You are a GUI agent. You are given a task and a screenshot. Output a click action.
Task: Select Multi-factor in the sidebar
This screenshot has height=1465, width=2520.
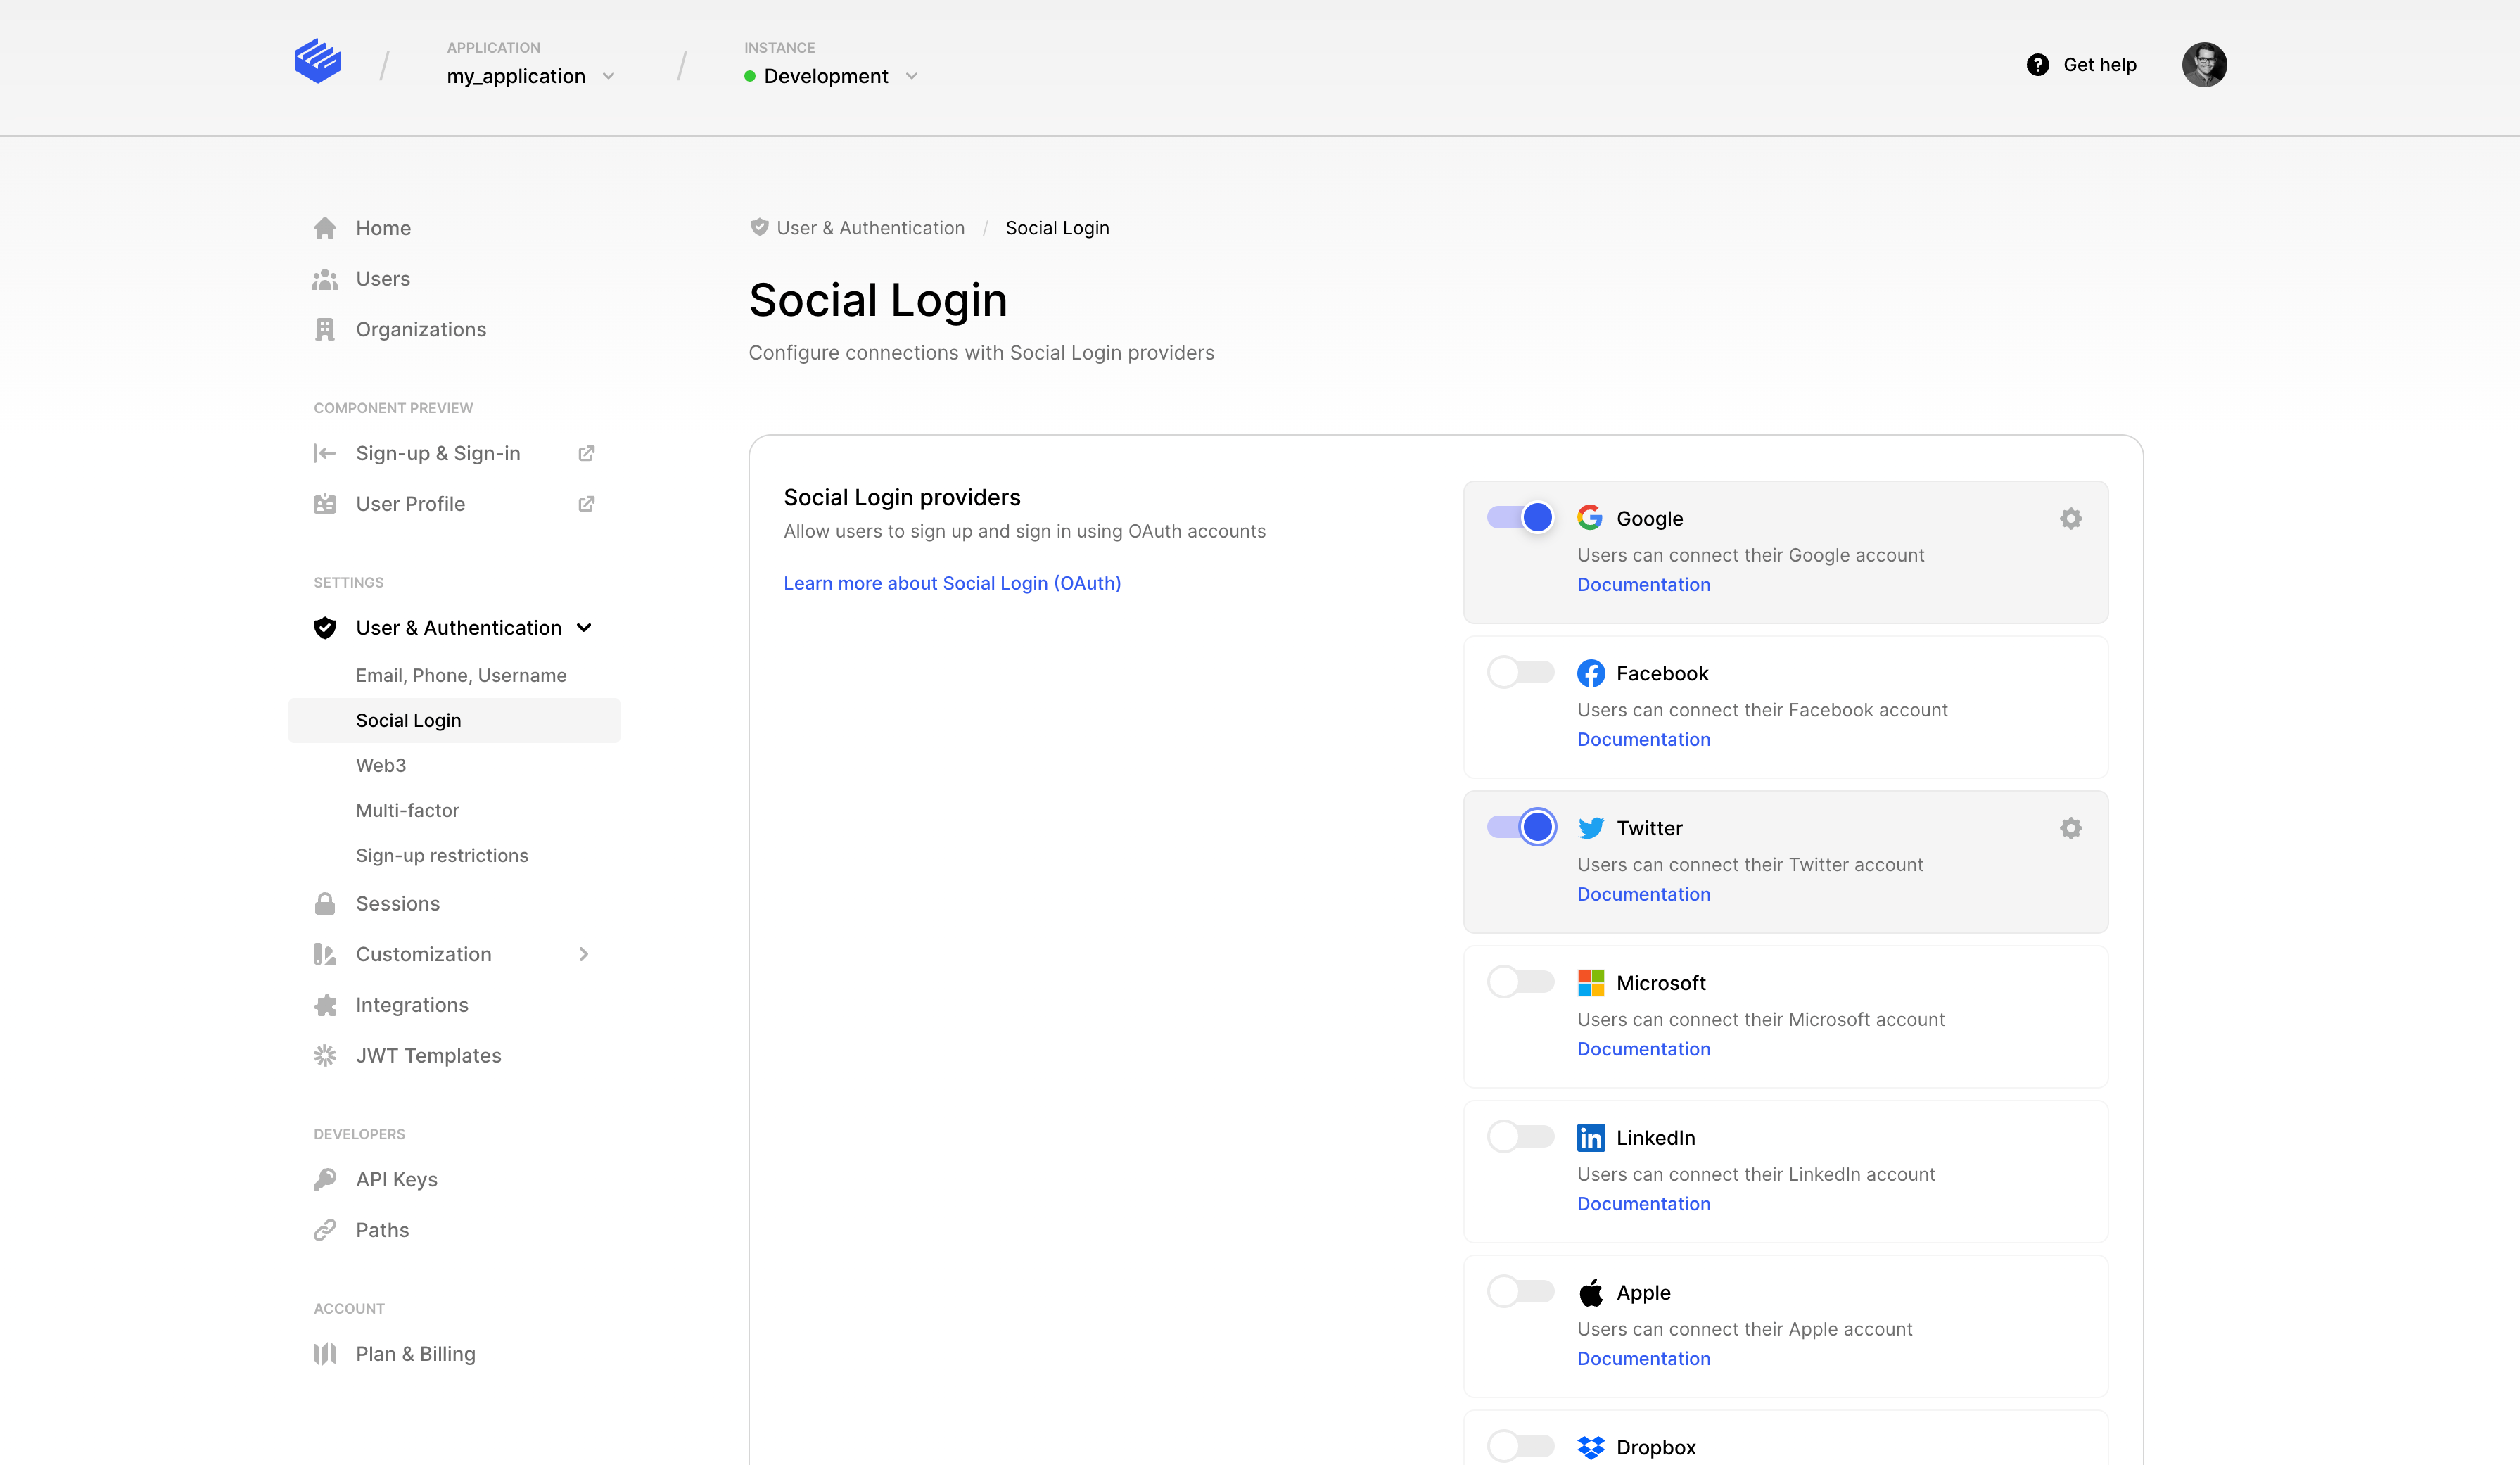click(407, 810)
